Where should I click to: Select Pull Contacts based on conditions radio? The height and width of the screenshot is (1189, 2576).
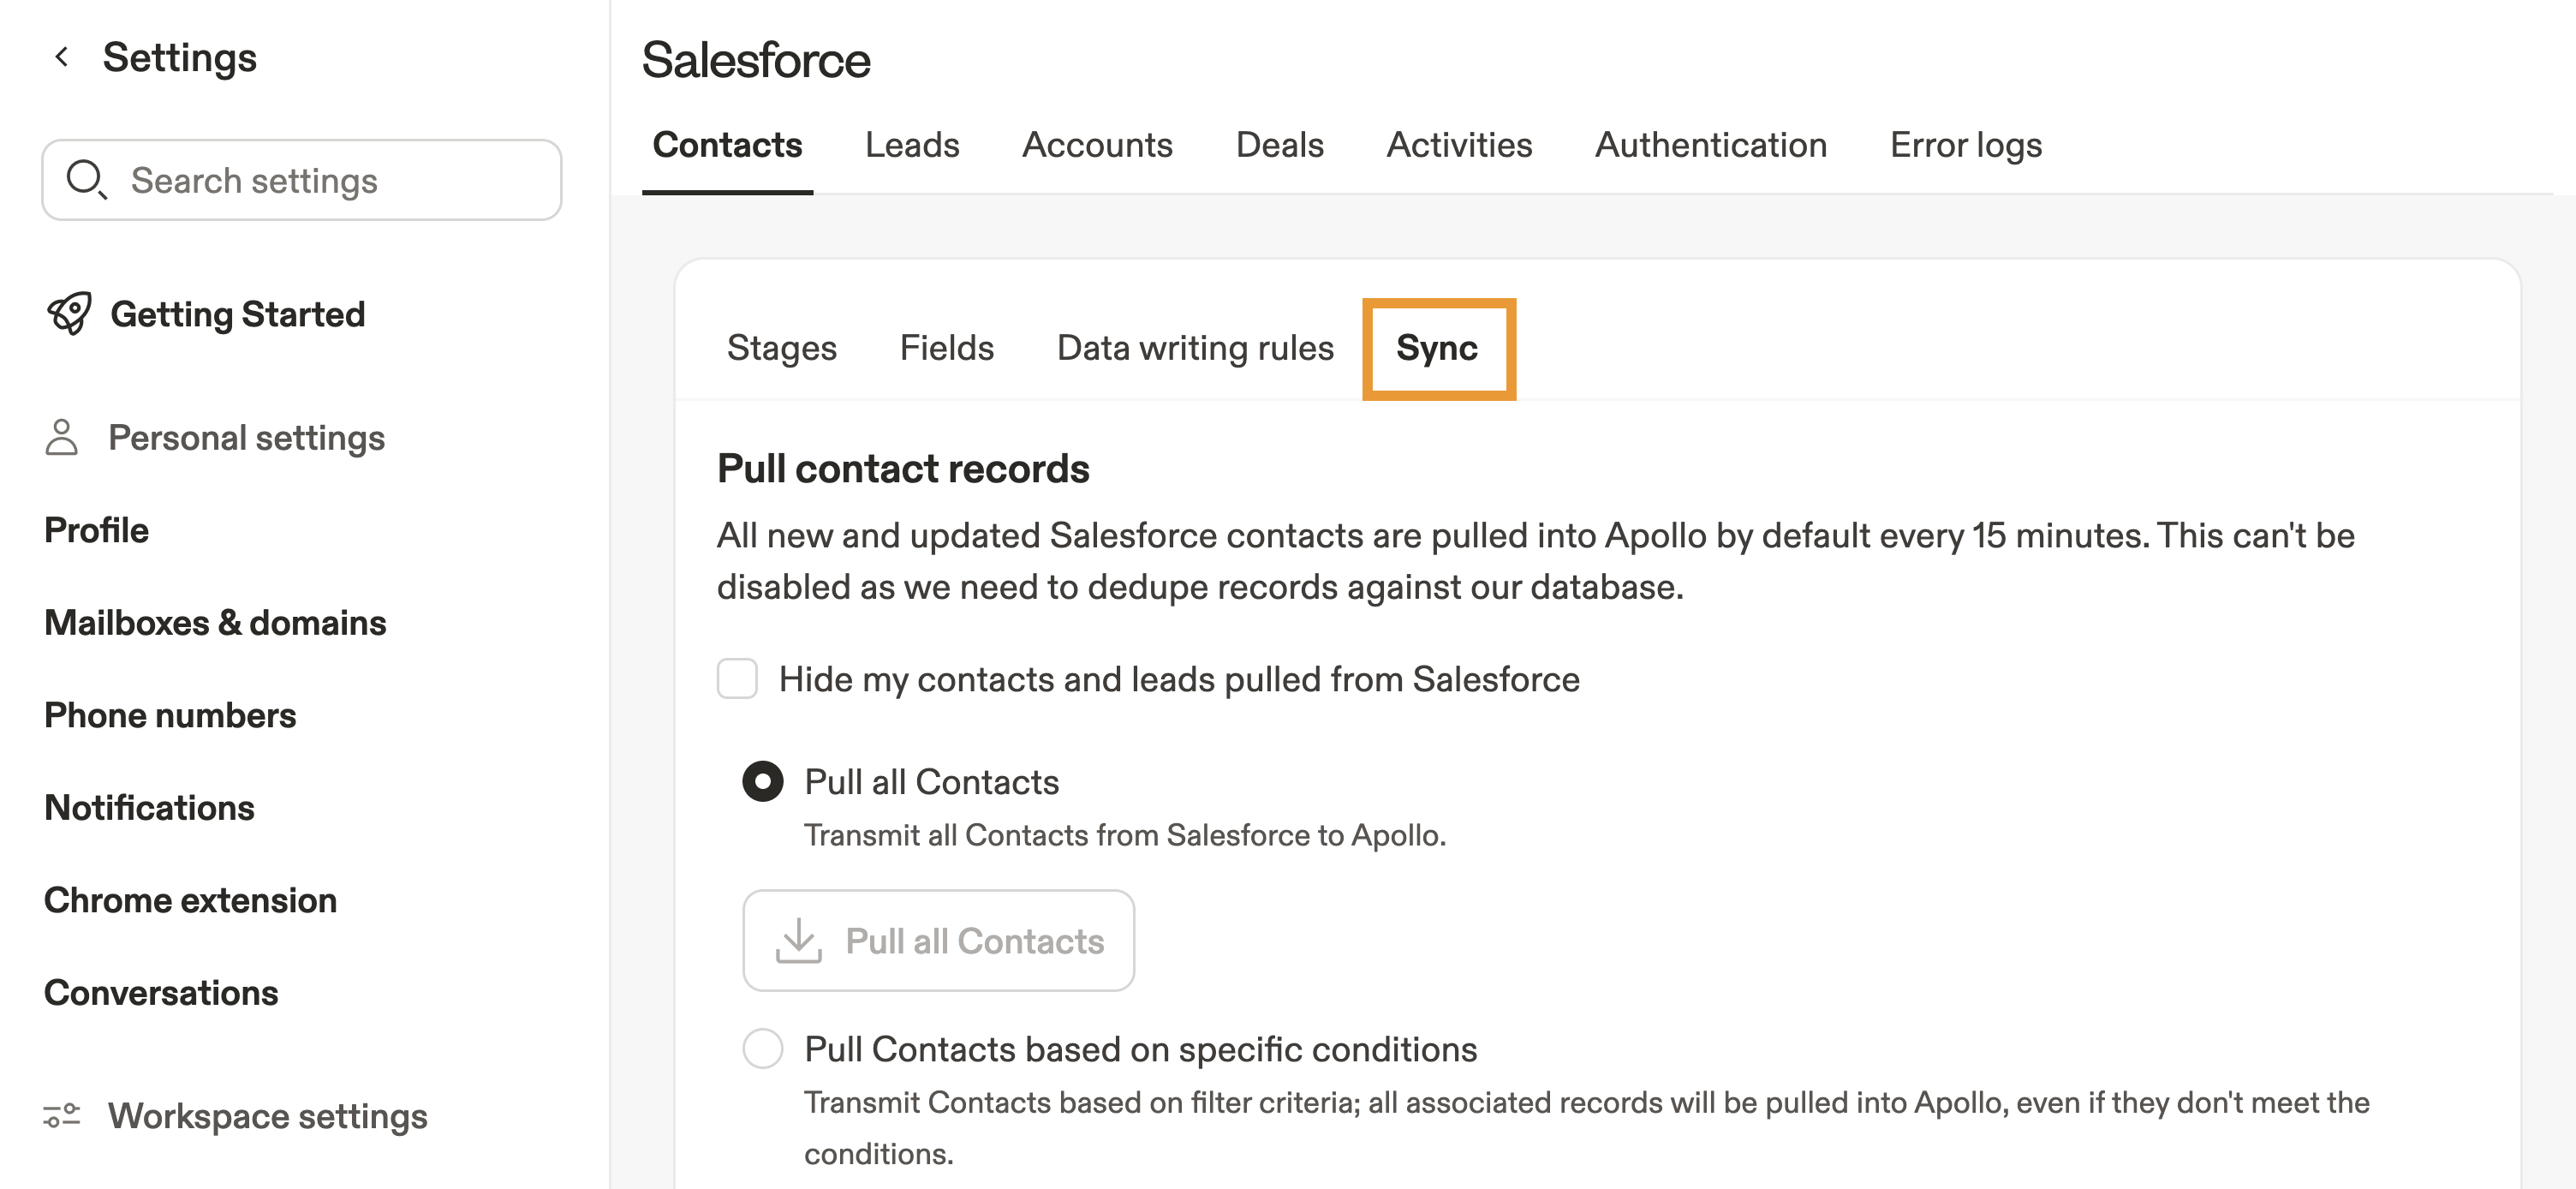click(763, 1049)
